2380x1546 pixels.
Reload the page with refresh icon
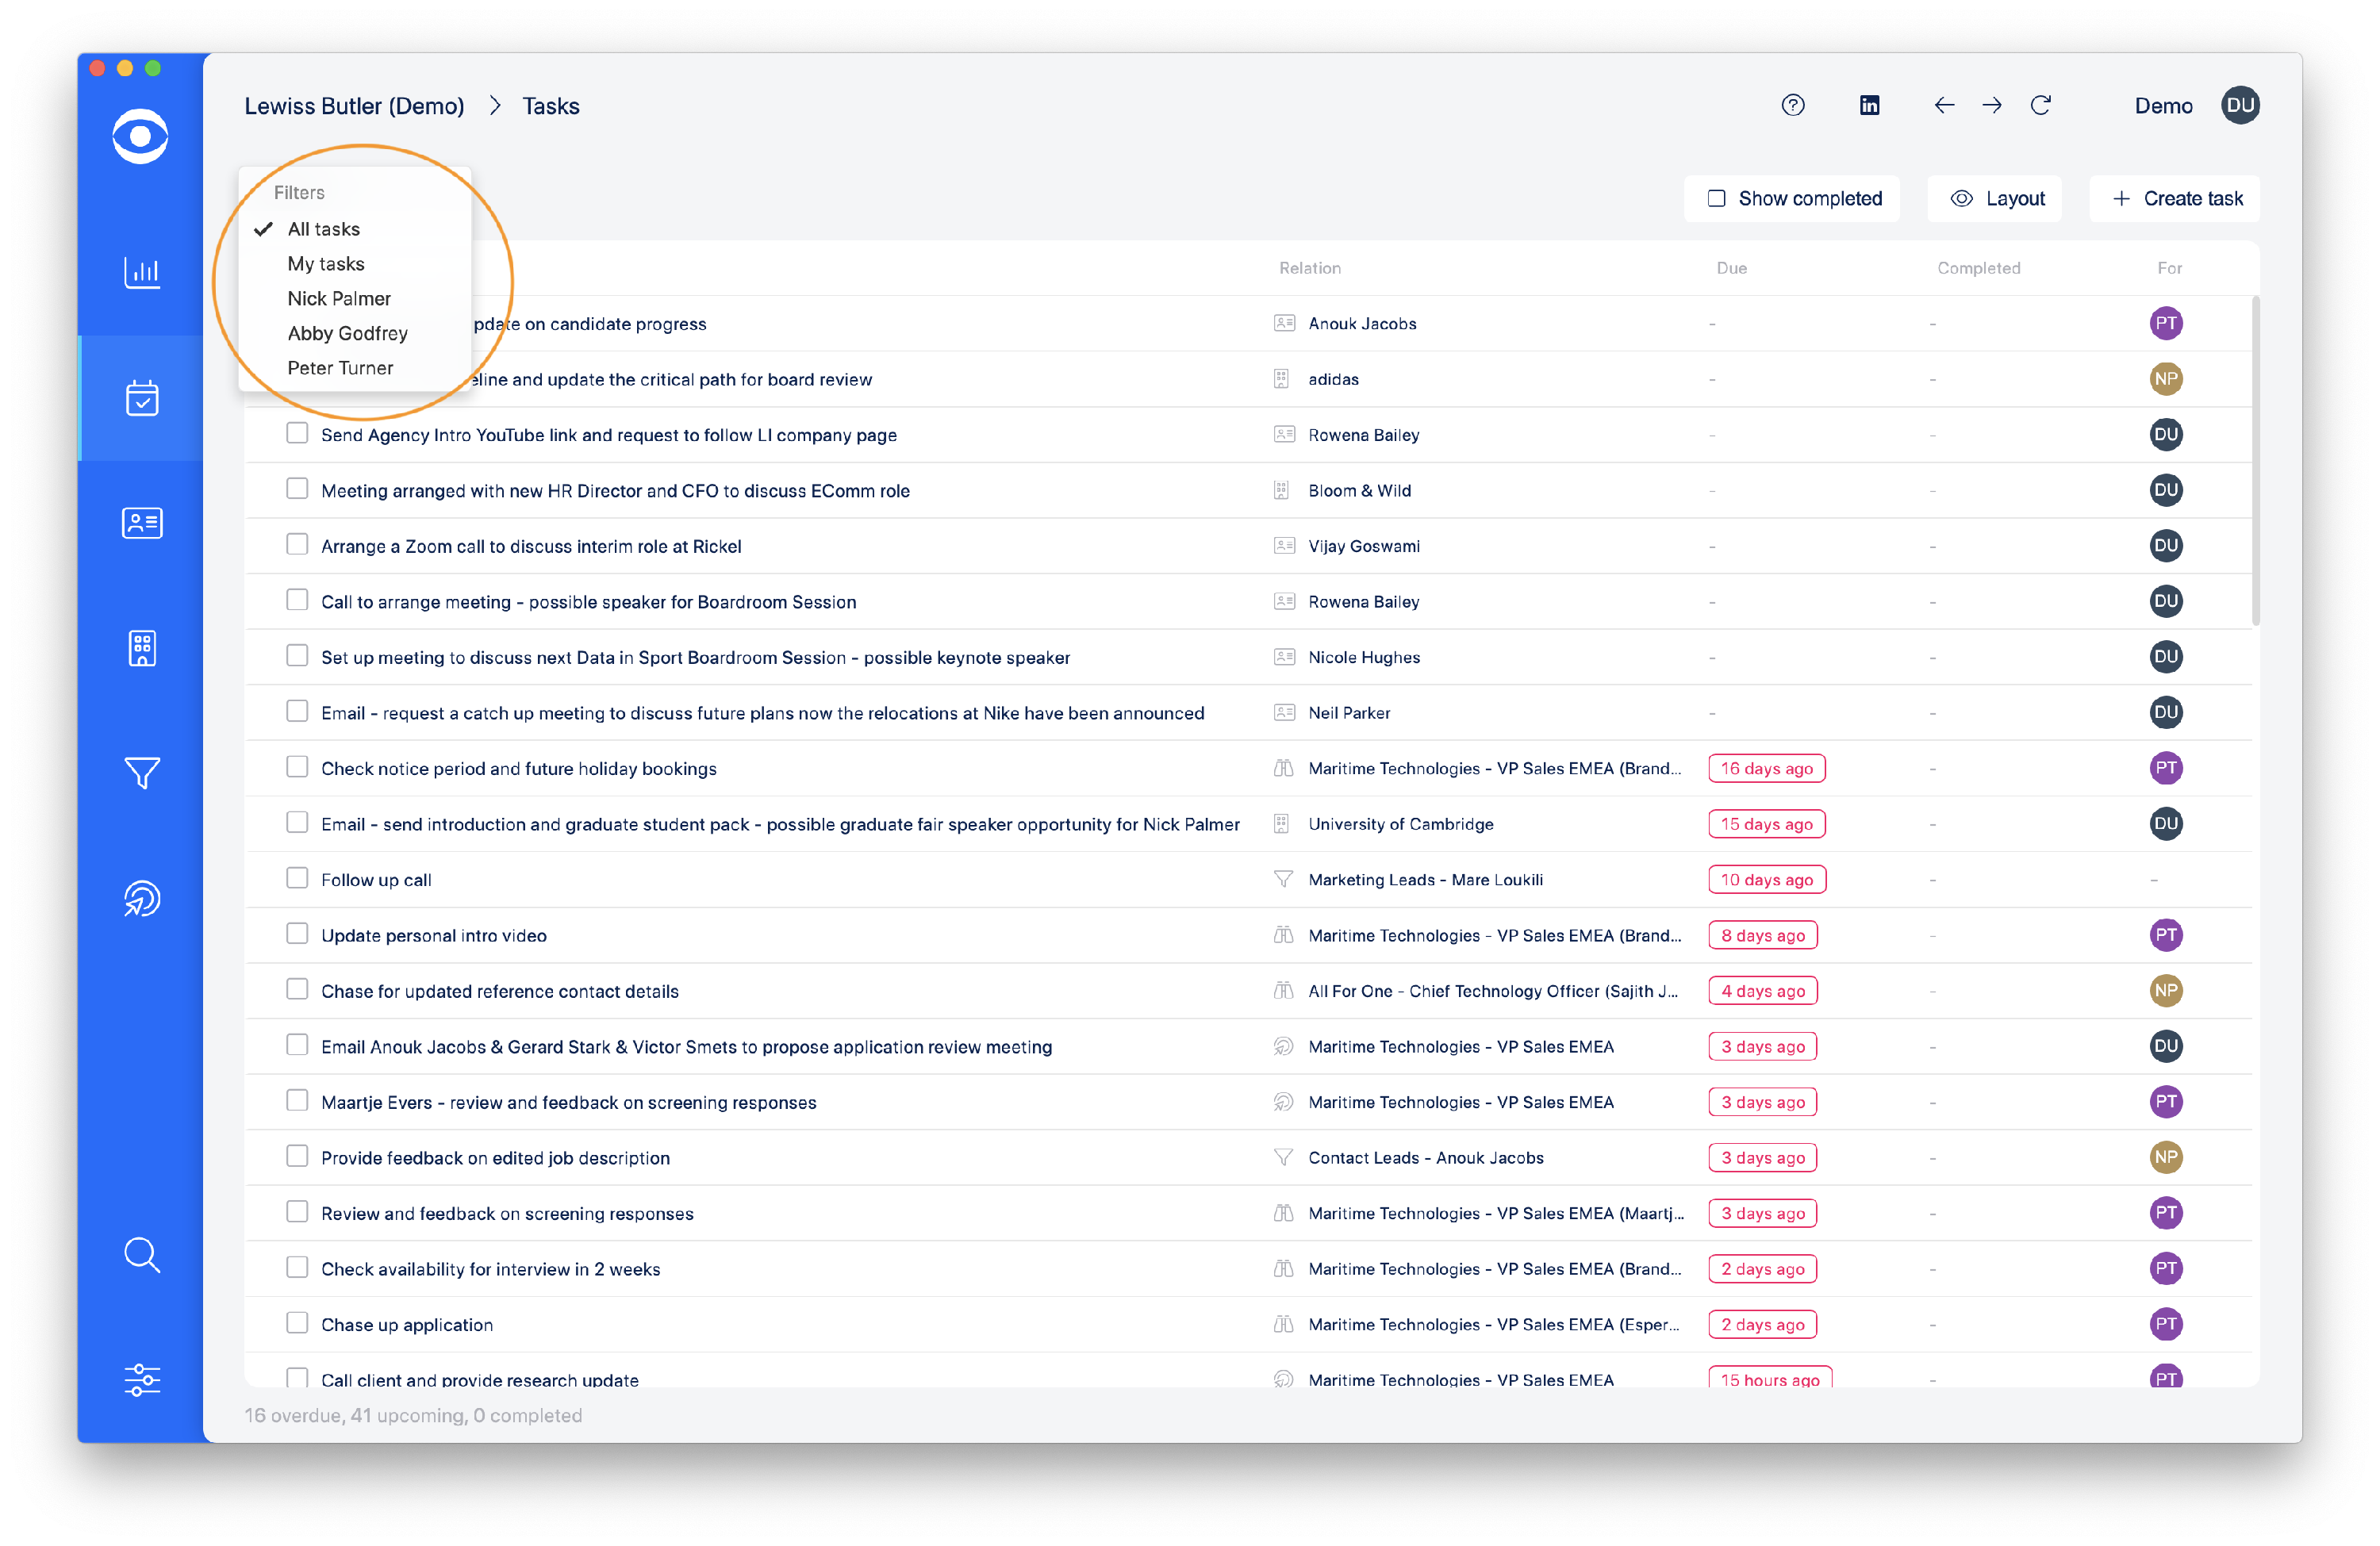pyautogui.click(x=2041, y=105)
